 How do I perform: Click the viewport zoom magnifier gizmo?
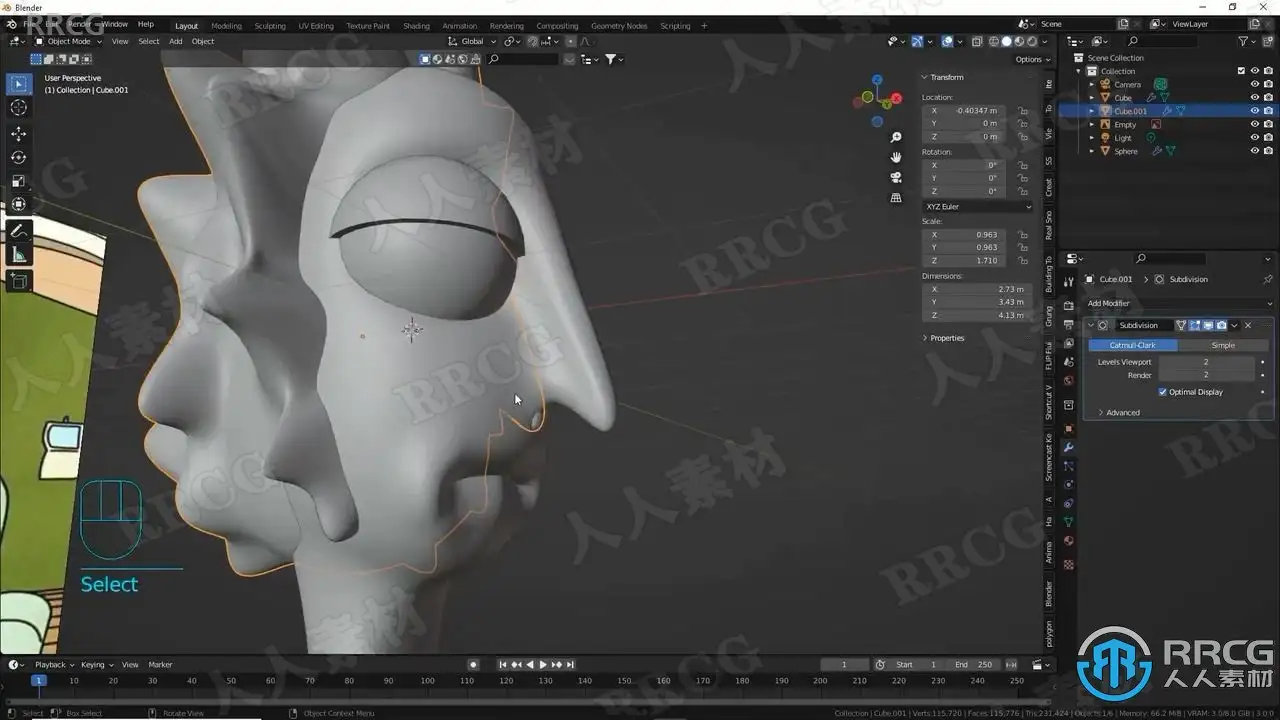896,137
